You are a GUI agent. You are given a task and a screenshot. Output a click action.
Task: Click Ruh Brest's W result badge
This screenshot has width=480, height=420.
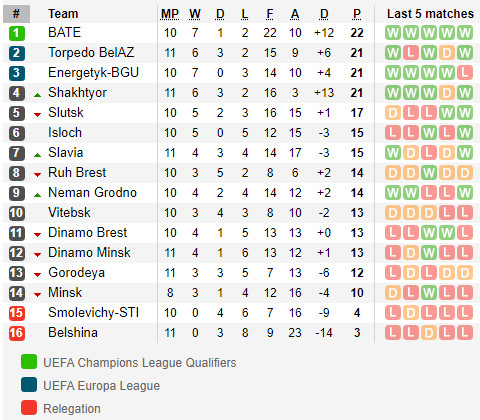click(429, 173)
